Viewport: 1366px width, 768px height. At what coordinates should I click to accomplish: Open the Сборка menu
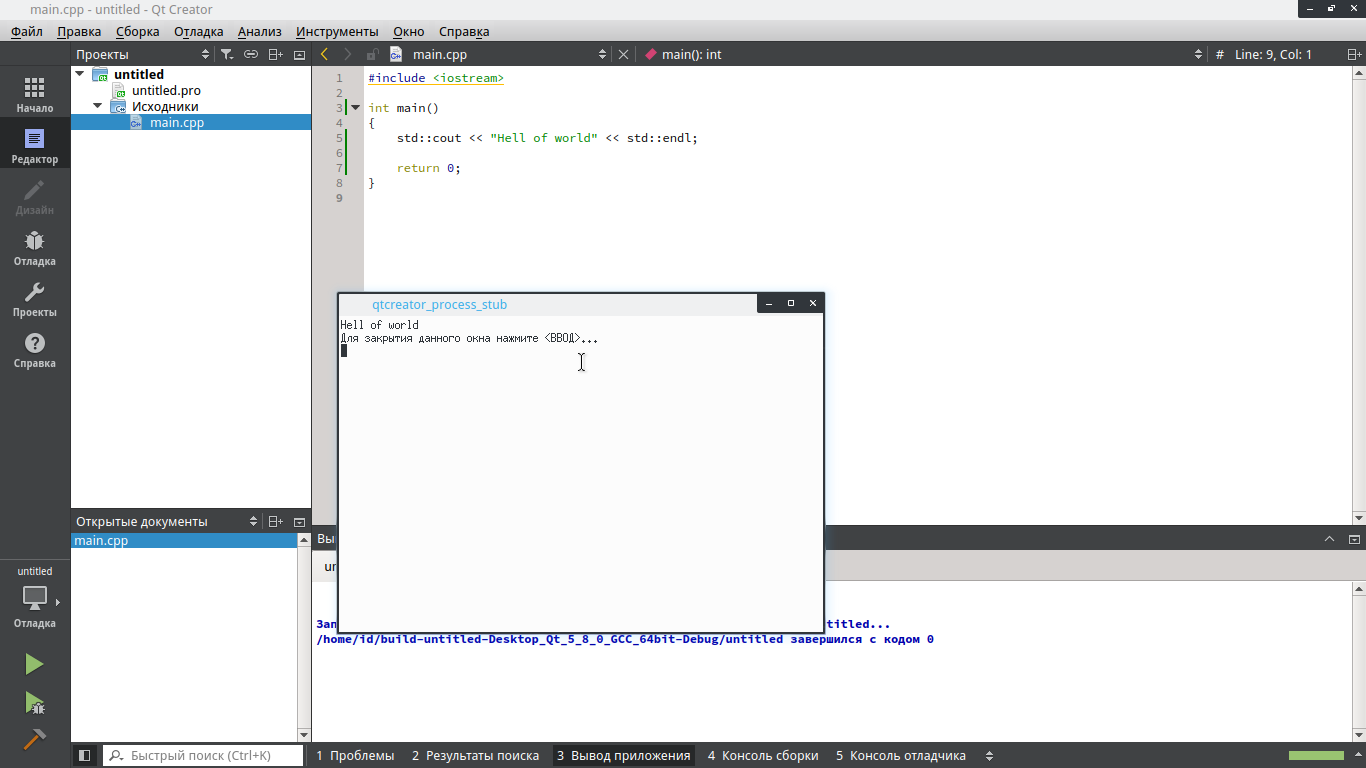click(x=137, y=32)
